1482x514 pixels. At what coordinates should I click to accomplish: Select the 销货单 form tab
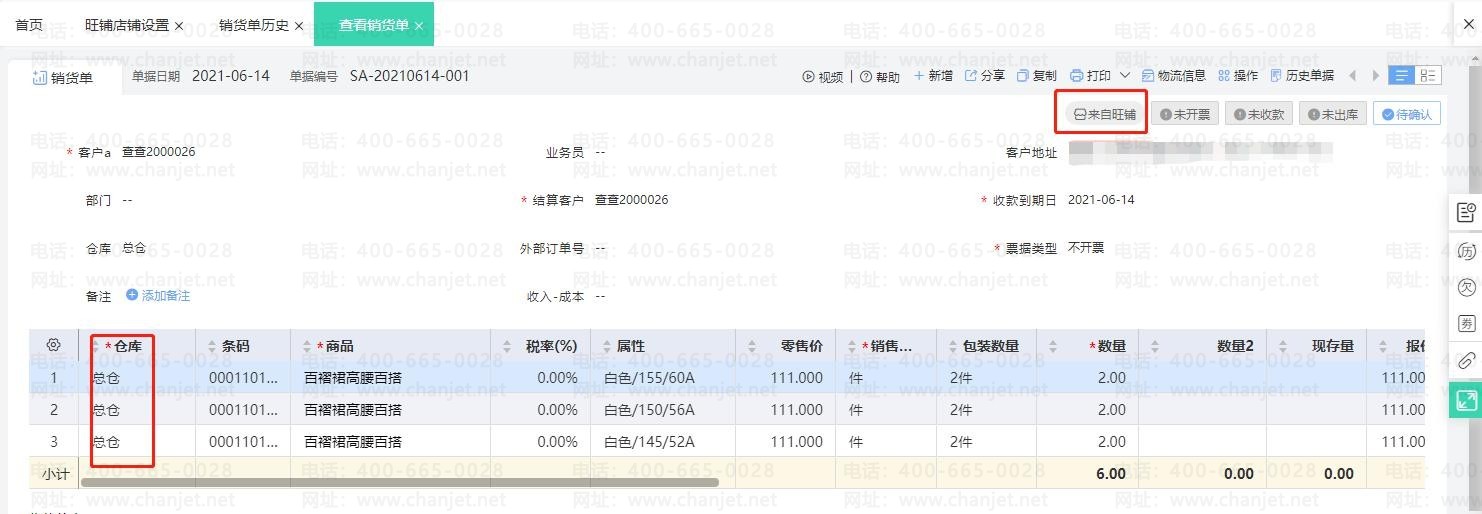(62, 77)
